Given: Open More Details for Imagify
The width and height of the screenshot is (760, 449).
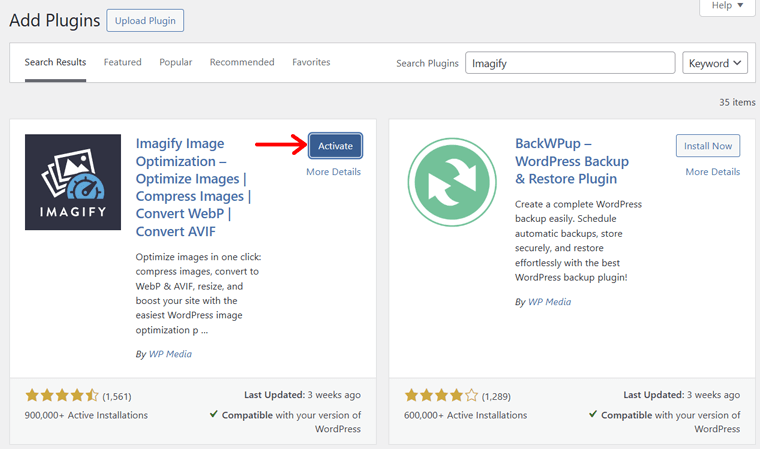Looking at the screenshot, I should pos(333,172).
